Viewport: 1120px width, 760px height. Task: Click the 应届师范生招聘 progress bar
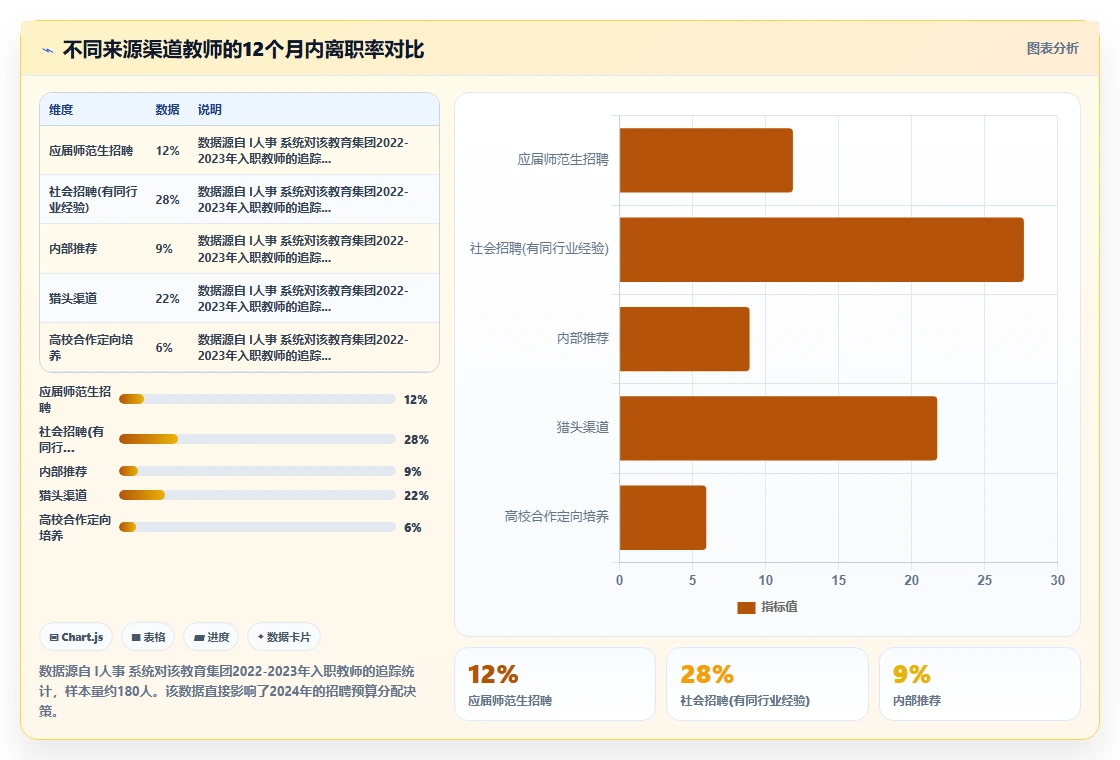(257, 399)
